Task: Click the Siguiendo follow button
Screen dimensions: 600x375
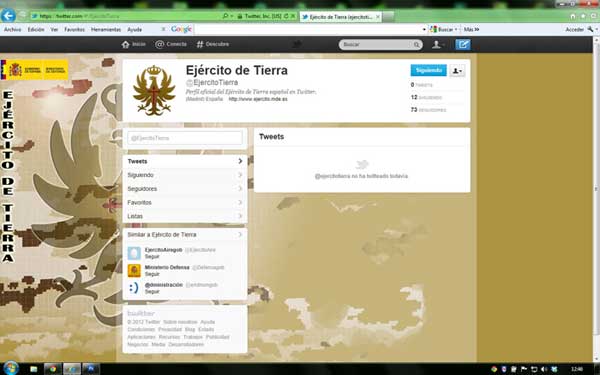Action: [x=429, y=70]
